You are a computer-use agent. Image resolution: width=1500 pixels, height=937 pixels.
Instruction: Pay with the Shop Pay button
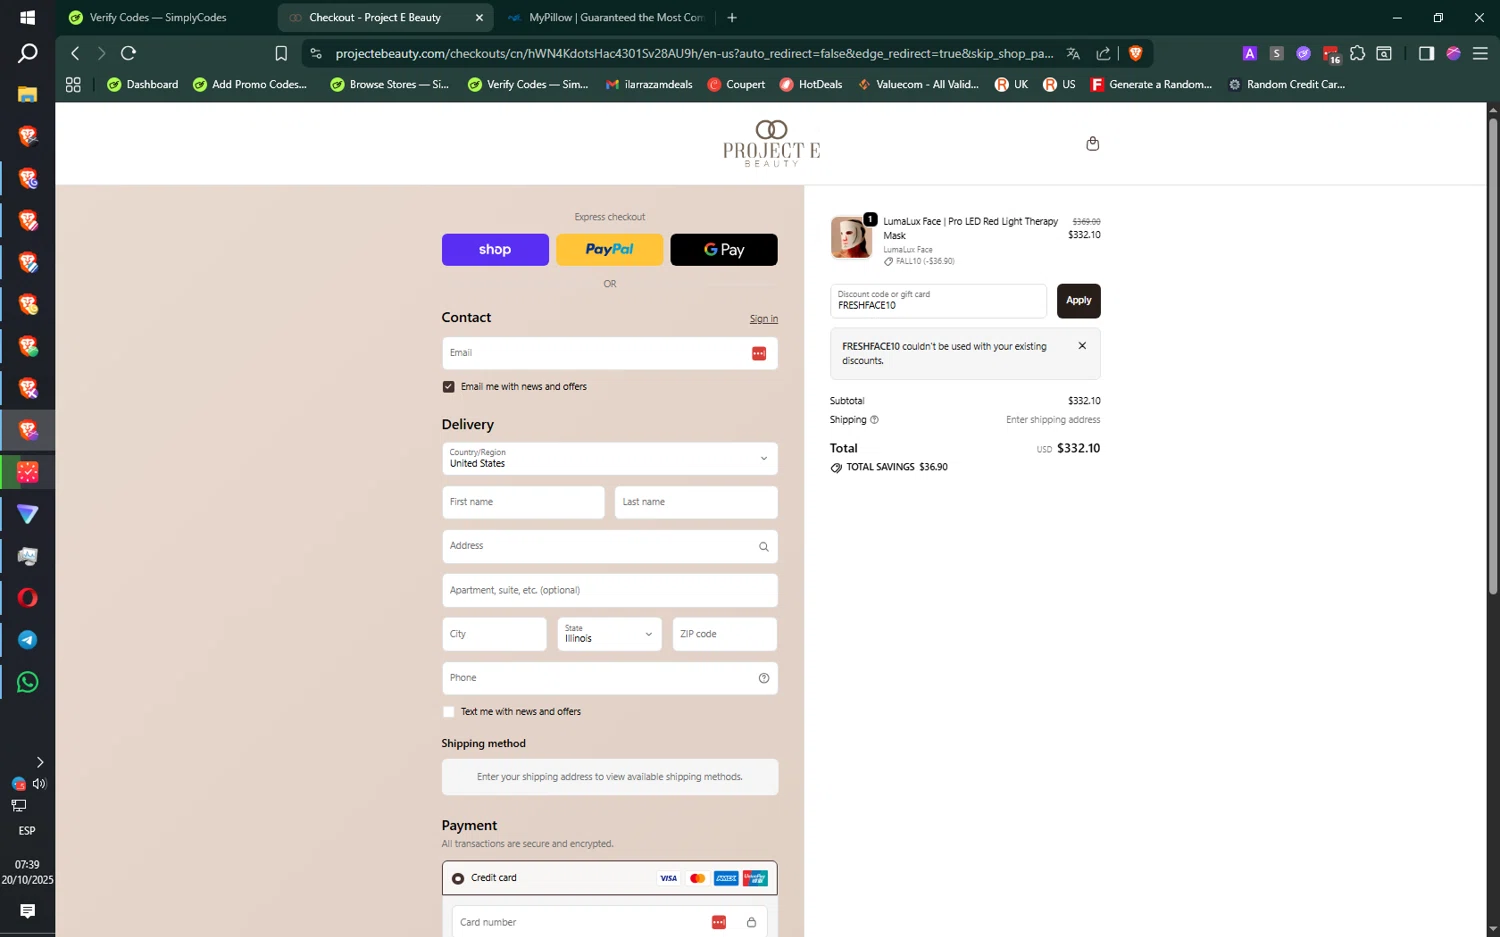pos(495,250)
